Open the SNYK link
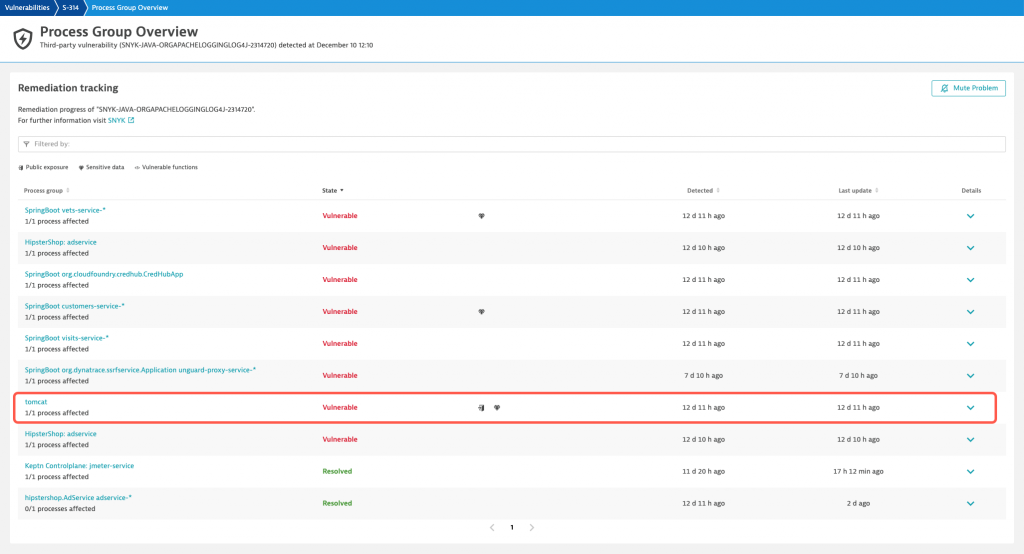 pyautogui.click(x=116, y=120)
